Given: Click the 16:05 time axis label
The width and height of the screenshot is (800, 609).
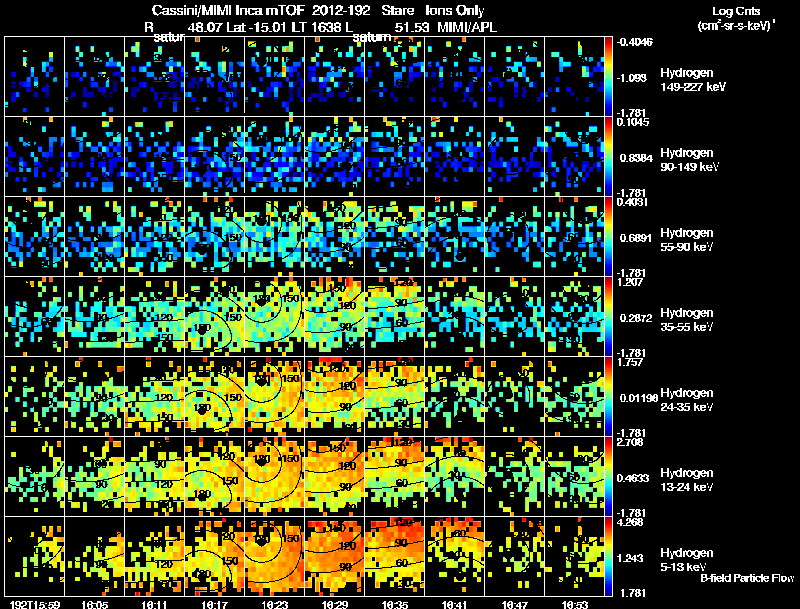Looking at the screenshot, I should point(94,604).
